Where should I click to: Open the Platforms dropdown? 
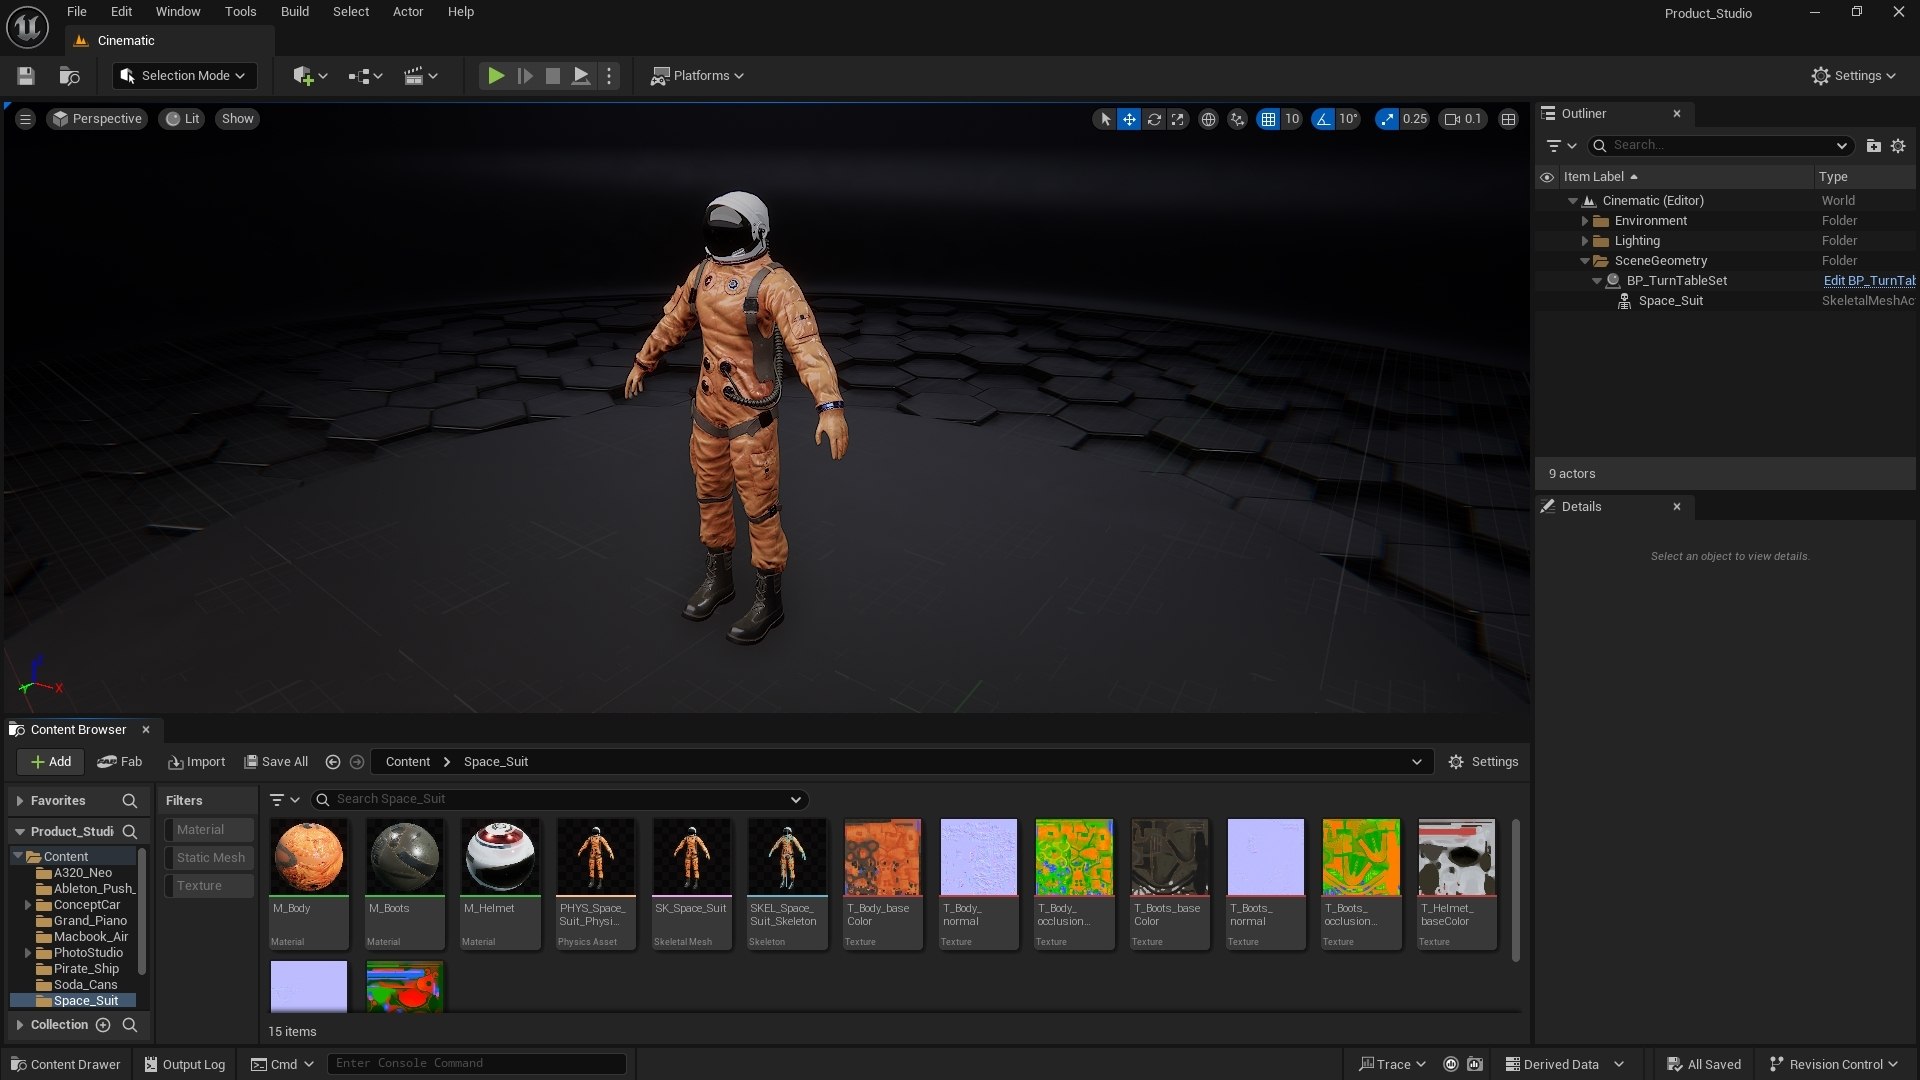tap(697, 76)
